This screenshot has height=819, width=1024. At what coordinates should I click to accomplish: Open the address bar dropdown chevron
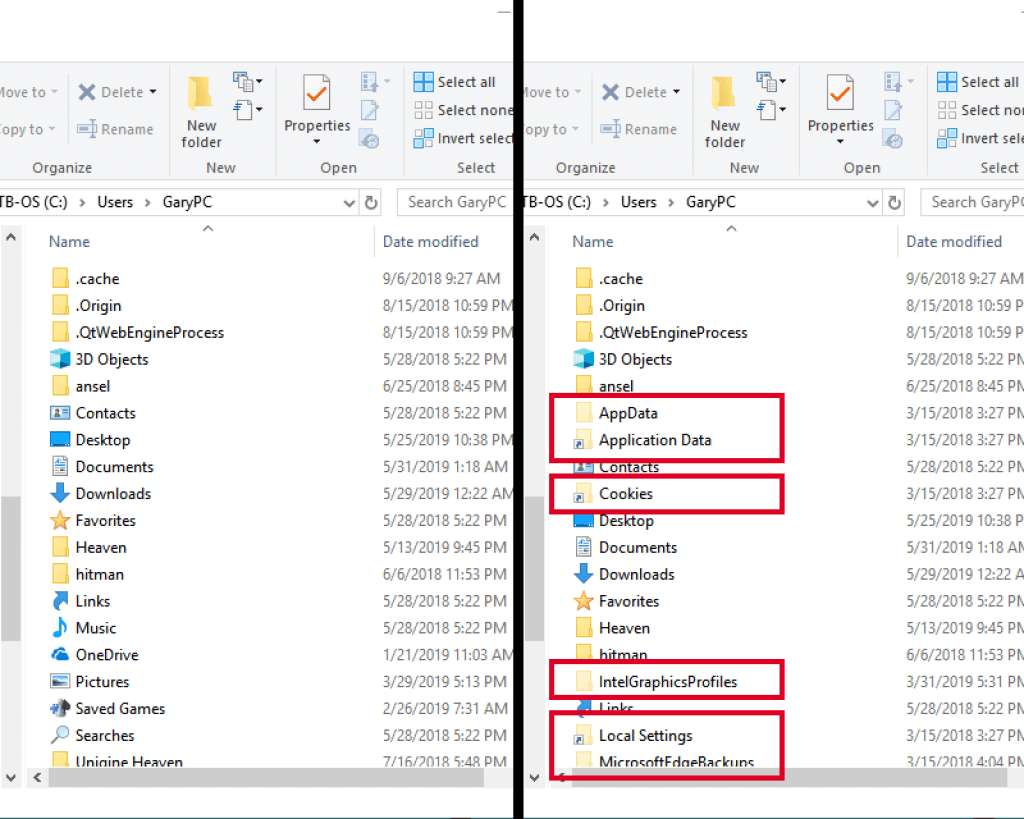coord(348,201)
